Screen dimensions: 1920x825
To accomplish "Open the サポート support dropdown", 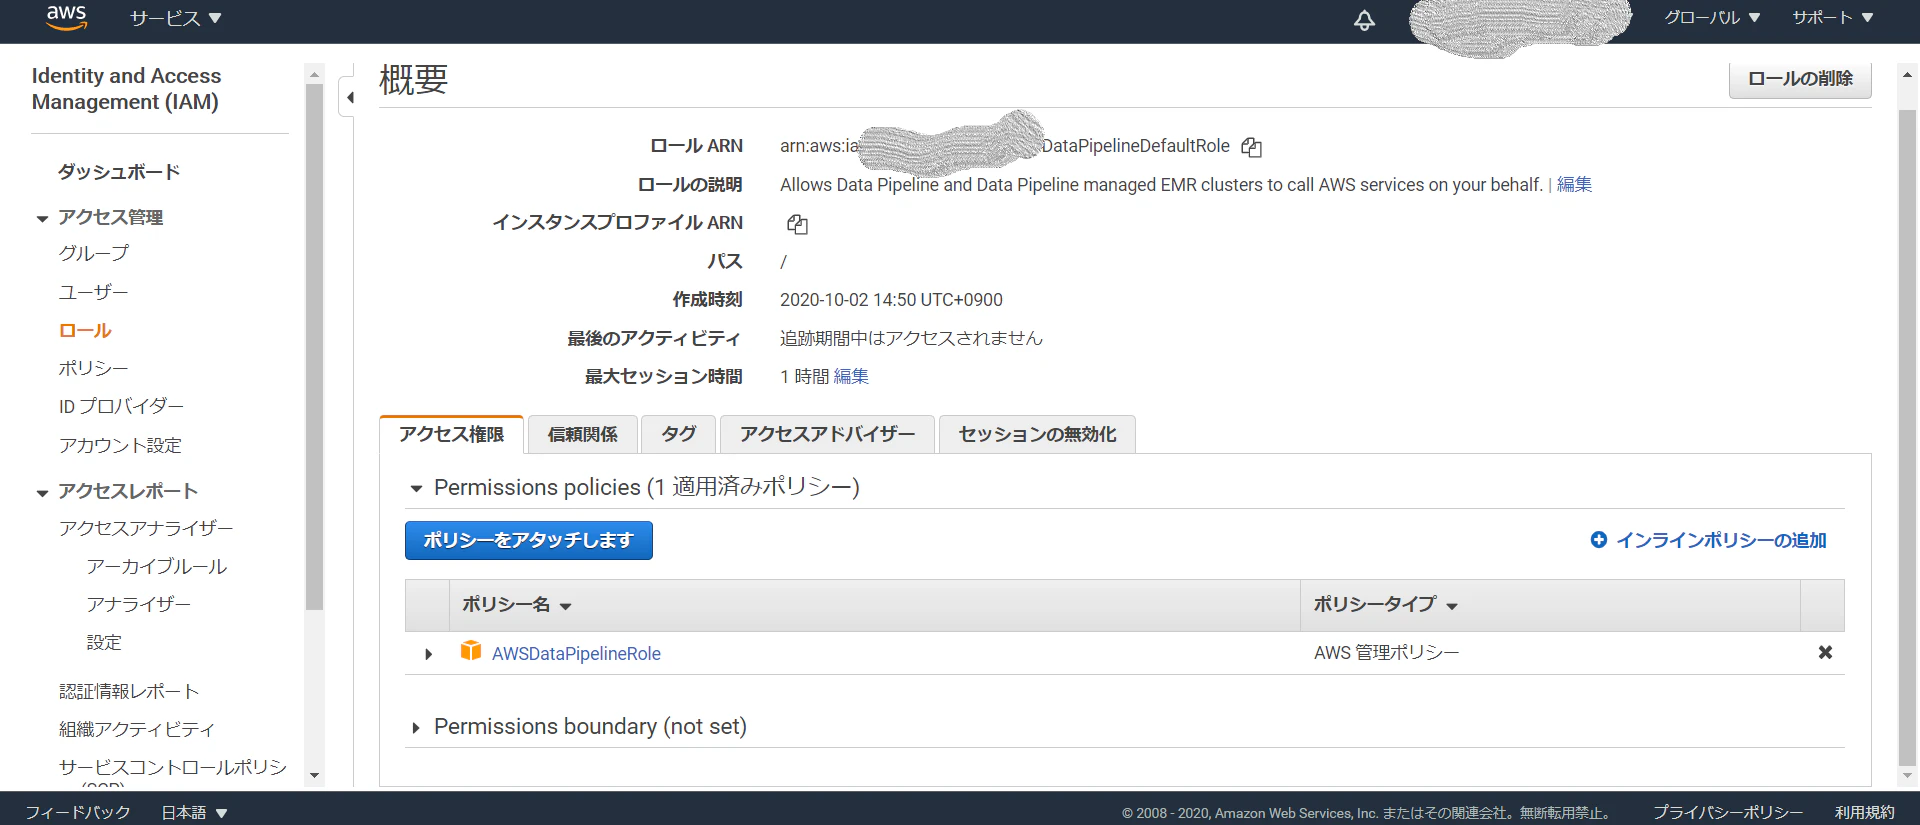I will coord(1832,18).
